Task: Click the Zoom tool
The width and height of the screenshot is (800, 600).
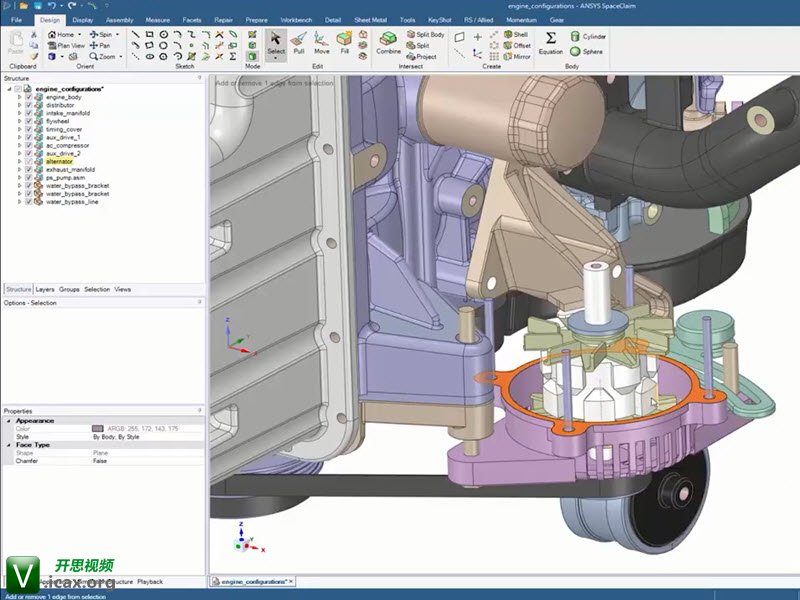Action: [x=102, y=57]
